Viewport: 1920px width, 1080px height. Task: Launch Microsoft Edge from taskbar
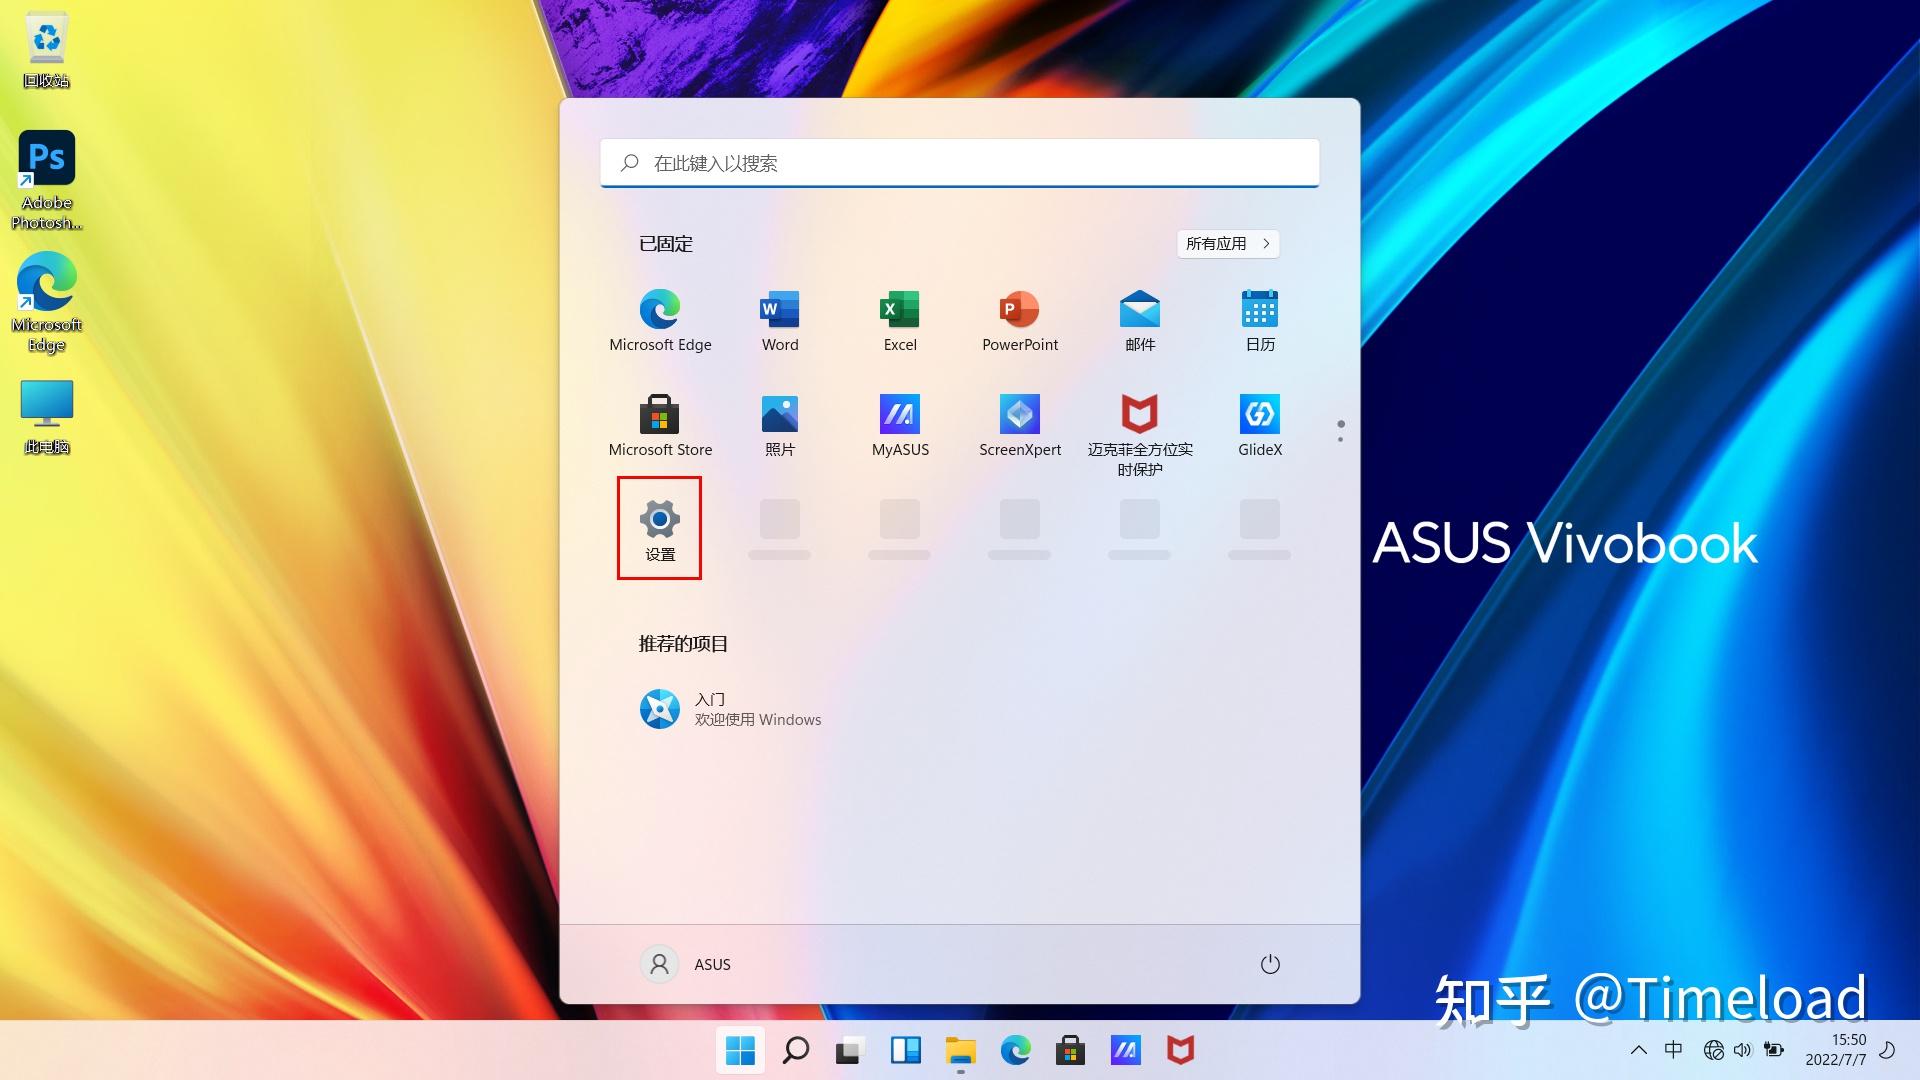click(1016, 1050)
